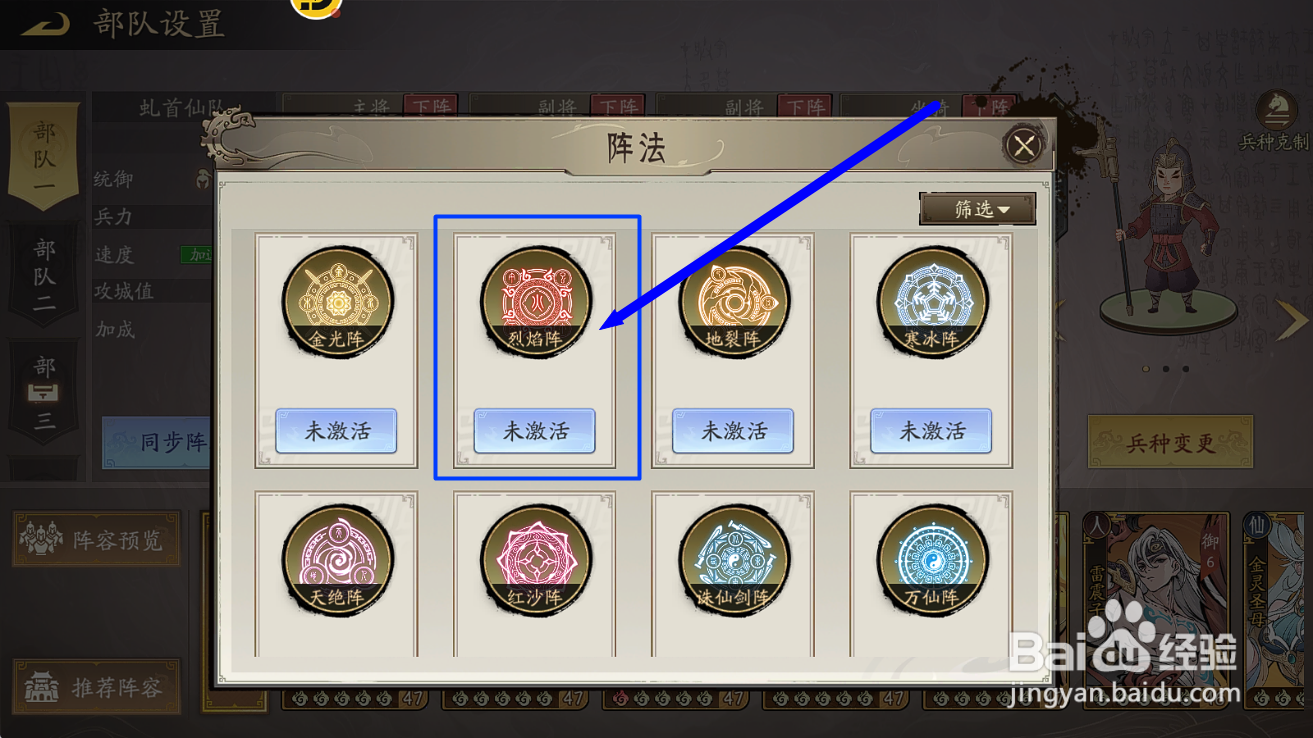This screenshot has height=738, width=1313.
Task: Show next soldier with right arrow
Action: (x=1292, y=320)
